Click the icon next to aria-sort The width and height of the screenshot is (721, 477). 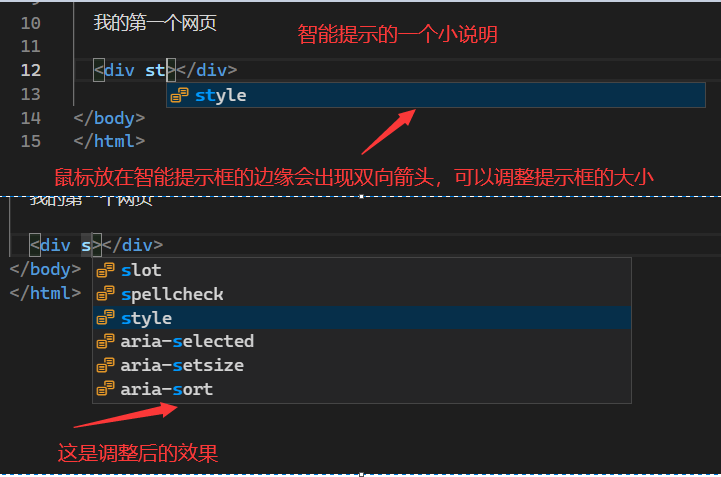(x=105, y=389)
